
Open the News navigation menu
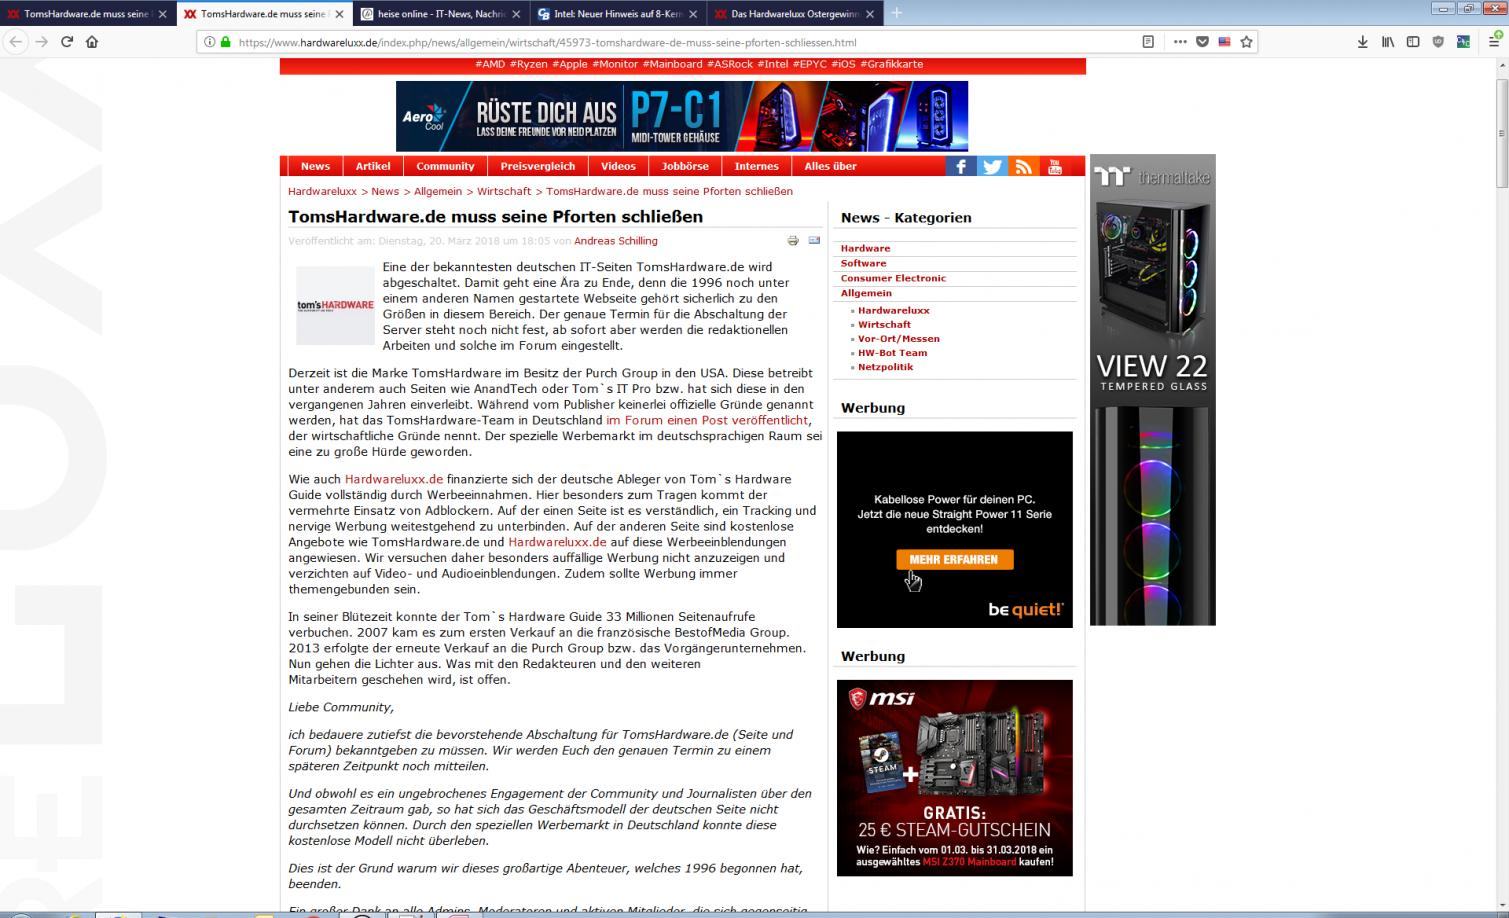click(x=315, y=166)
